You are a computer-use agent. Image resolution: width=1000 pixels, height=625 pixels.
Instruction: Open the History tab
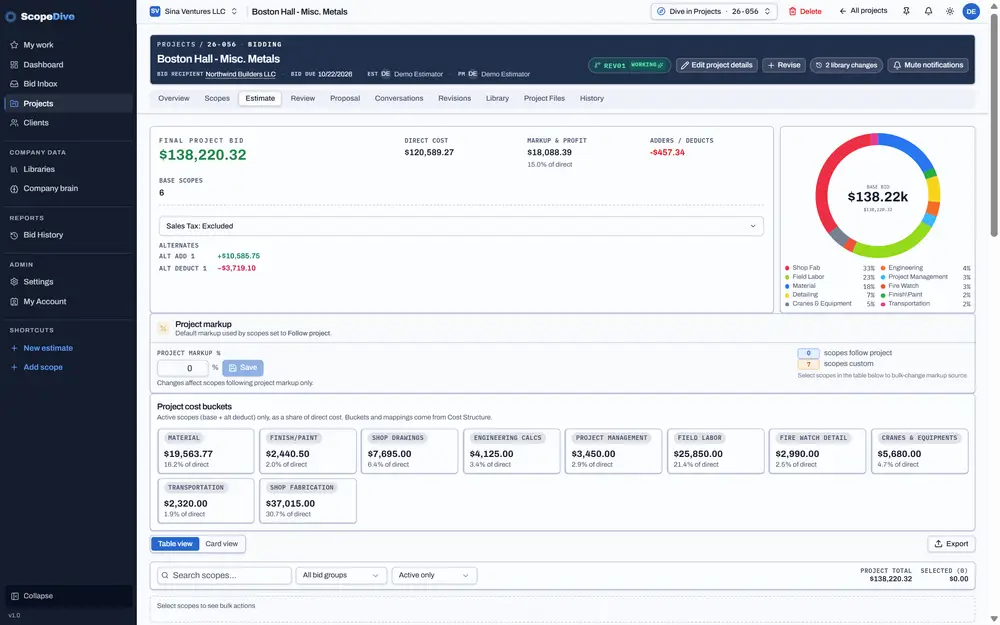coord(591,98)
